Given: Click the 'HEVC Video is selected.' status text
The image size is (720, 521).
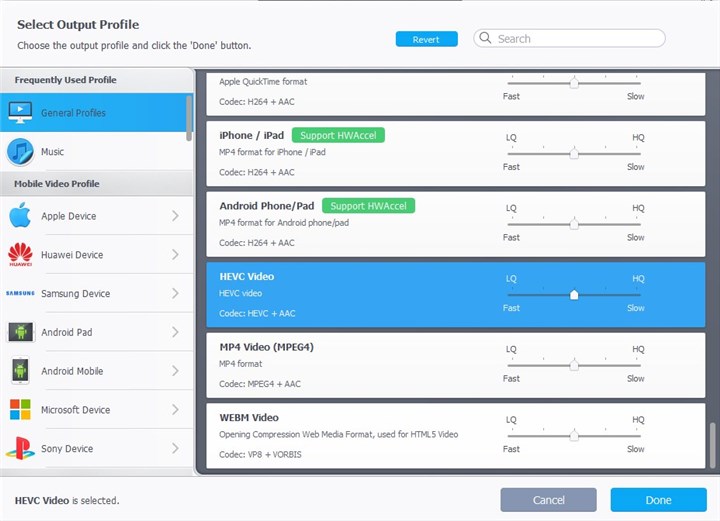Looking at the screenshot, I should pos(67,500).
